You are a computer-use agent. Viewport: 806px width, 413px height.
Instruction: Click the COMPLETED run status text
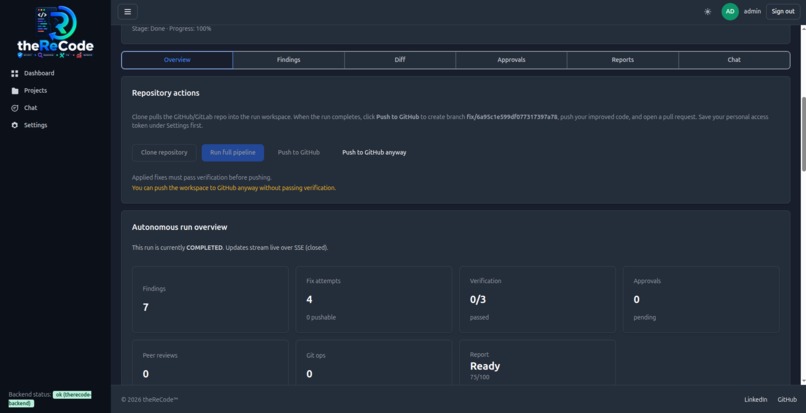205,248
